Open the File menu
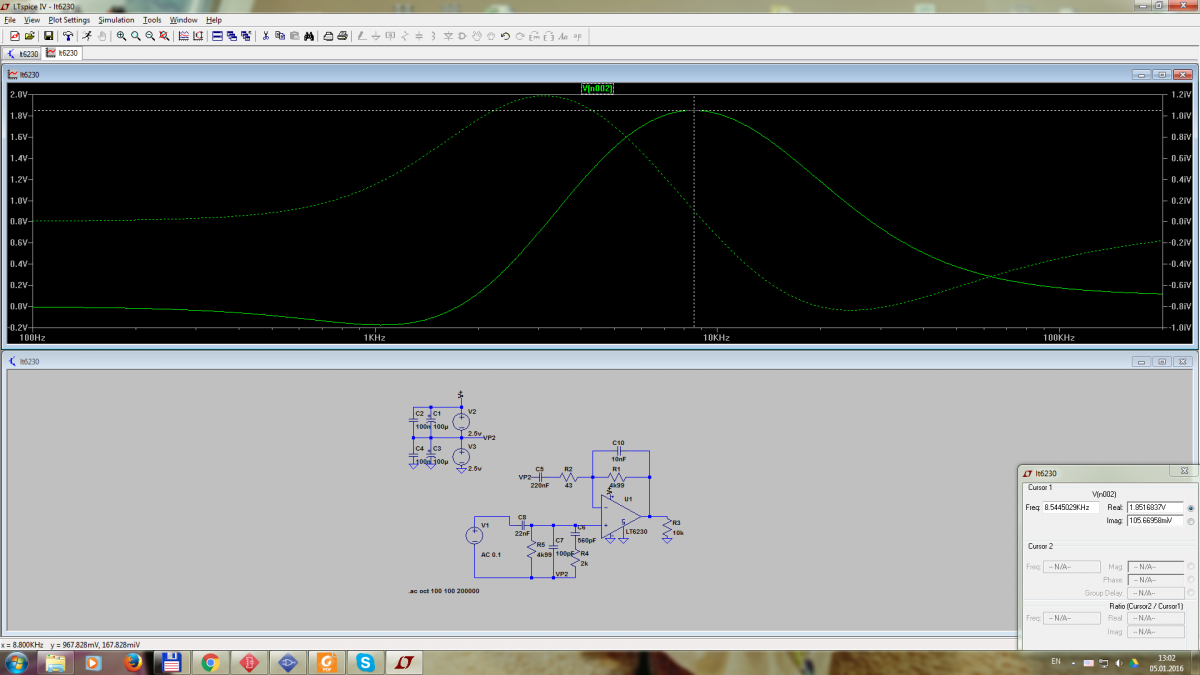 click(x=10, y=20)
